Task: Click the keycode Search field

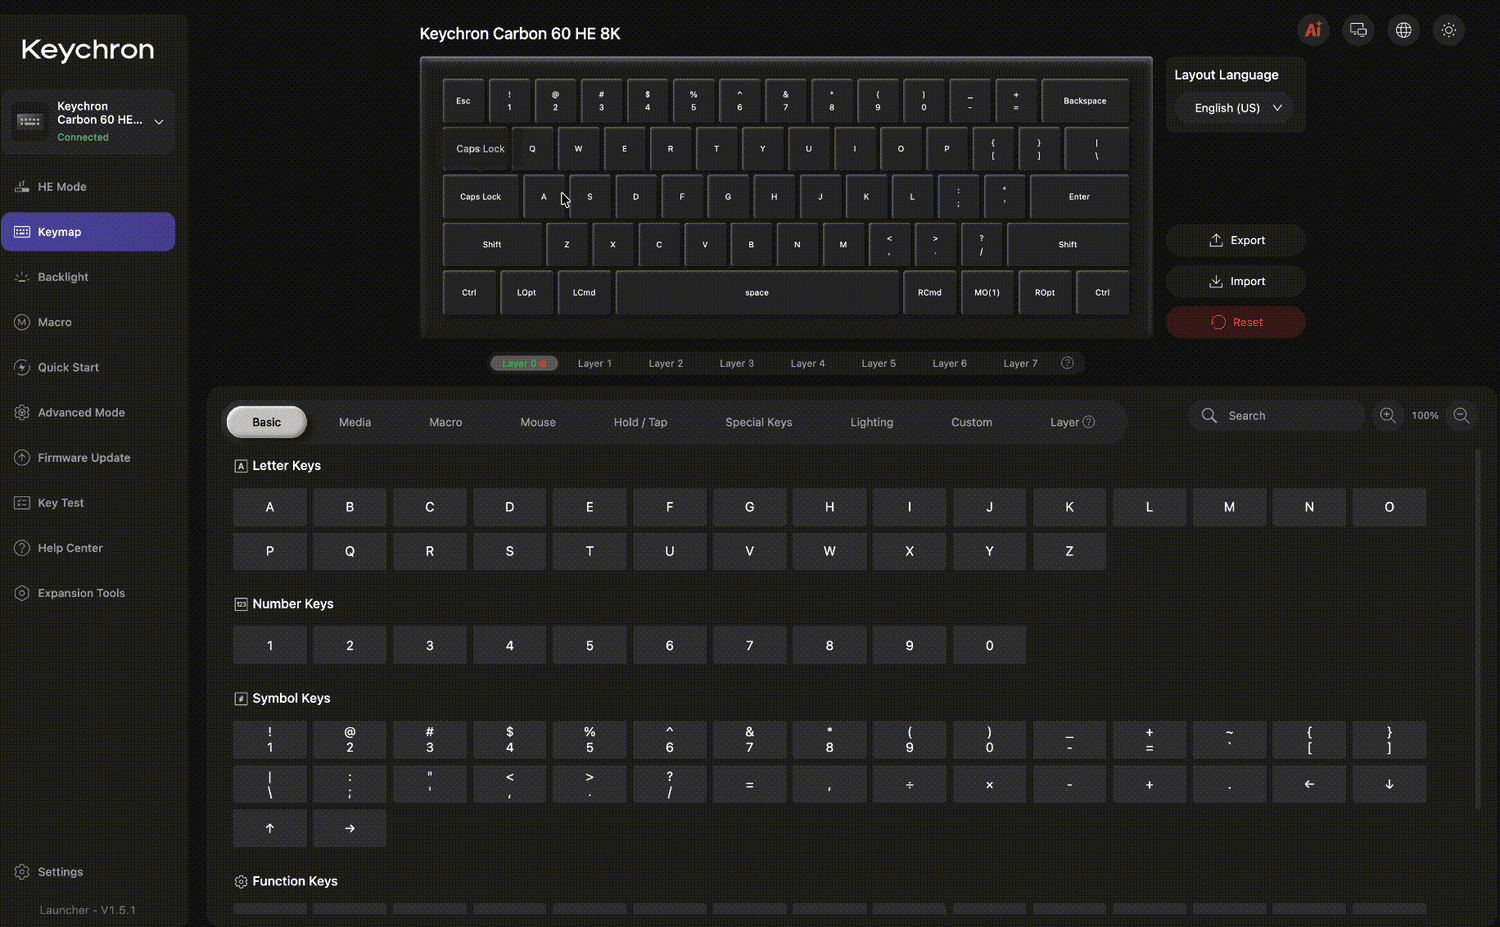Action: click(1277, 415)
